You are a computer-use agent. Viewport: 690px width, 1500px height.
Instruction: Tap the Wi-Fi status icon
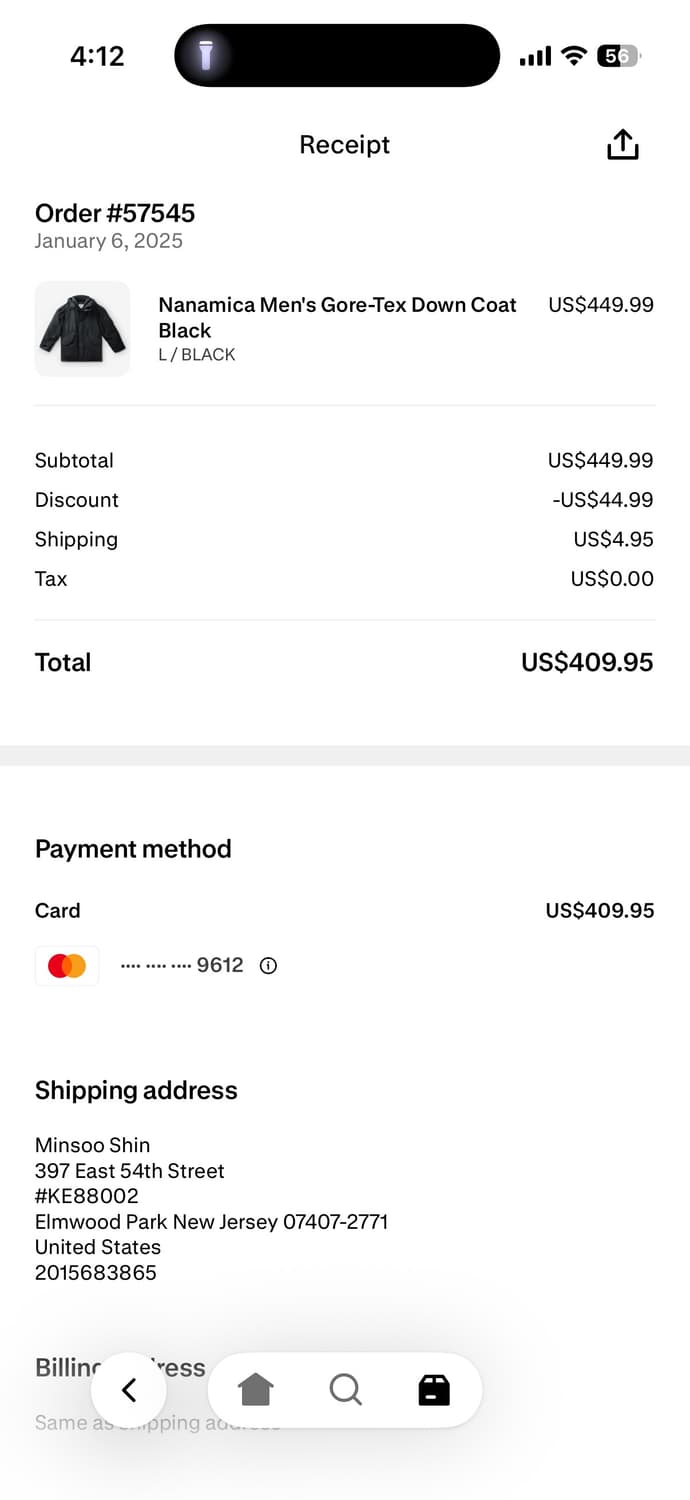click(x=573, y=56)
